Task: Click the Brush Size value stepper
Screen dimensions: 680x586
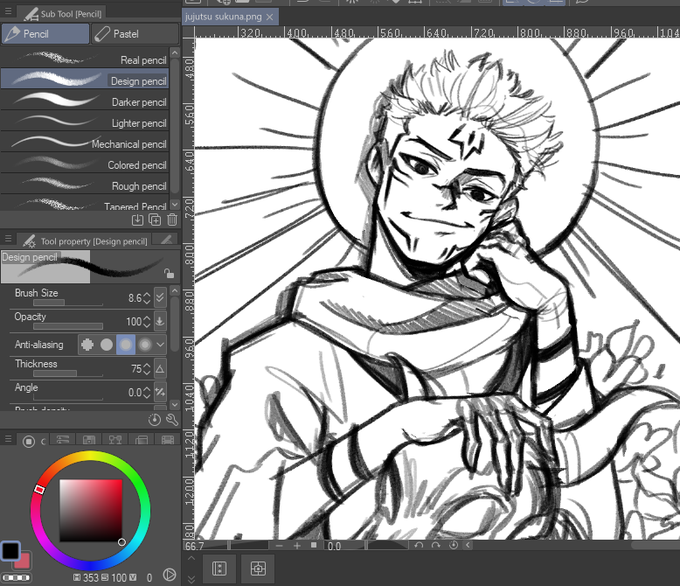Action: click(147, 298)
